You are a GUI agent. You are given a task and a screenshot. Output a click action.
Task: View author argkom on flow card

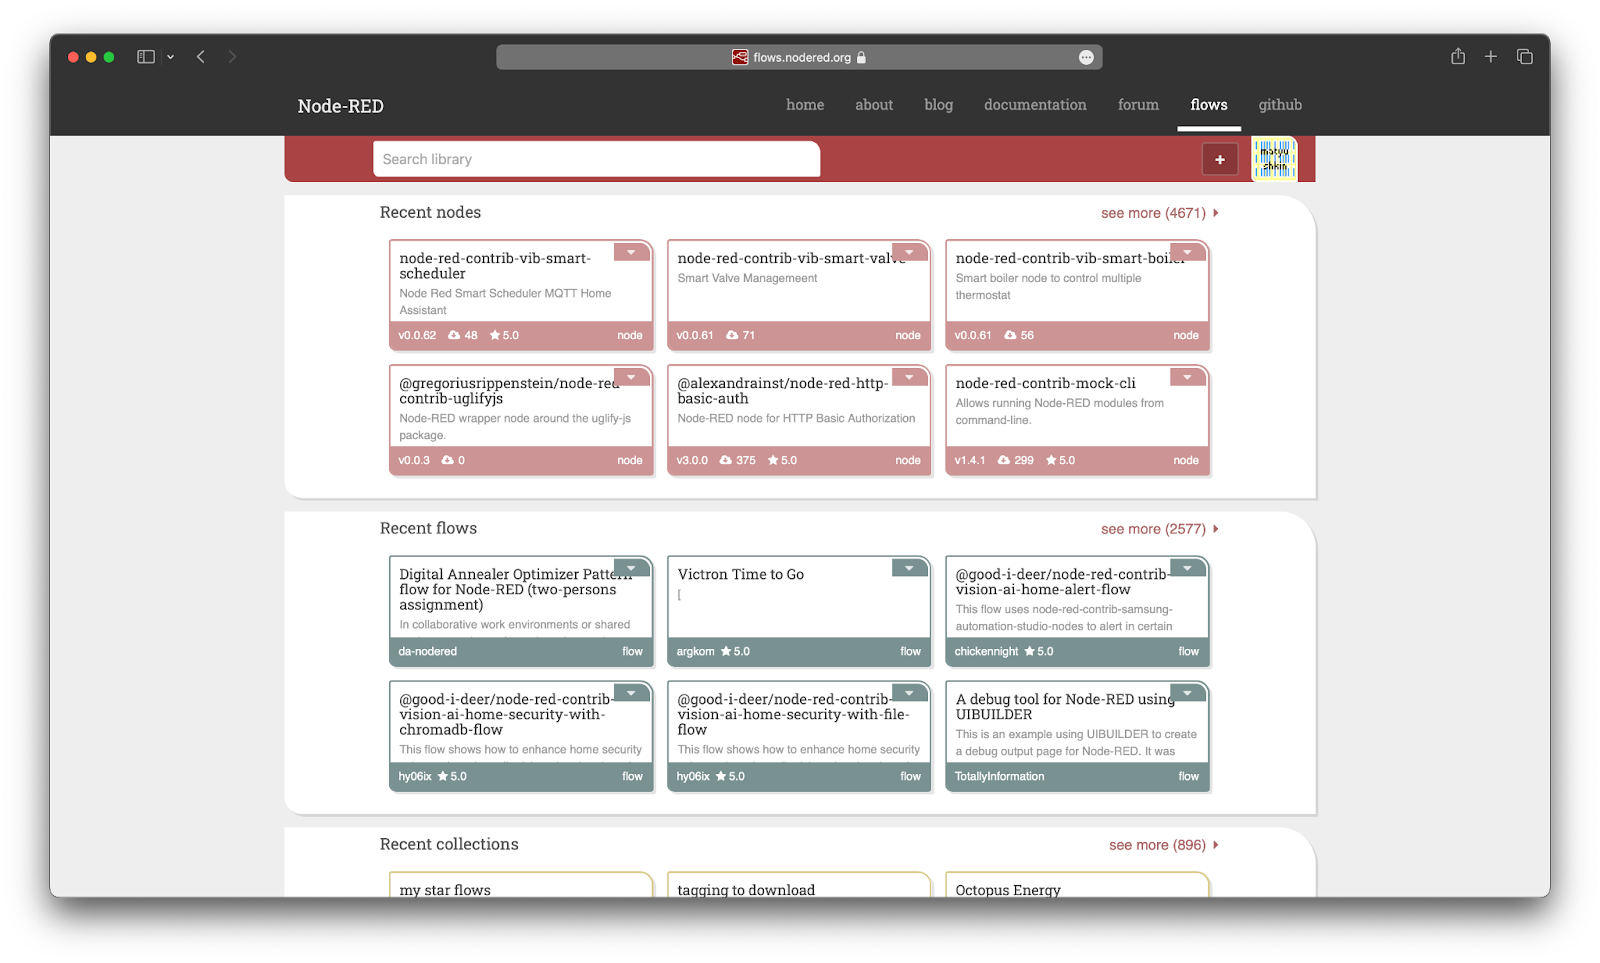pos(696,651)
